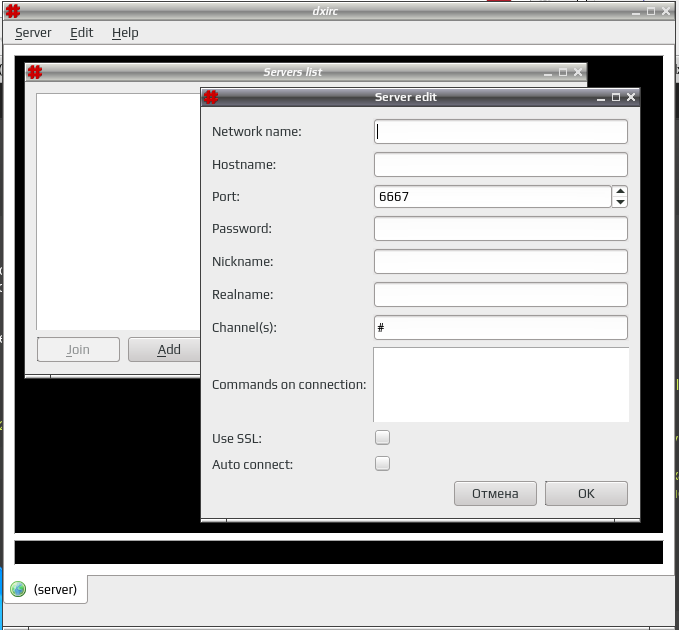
Task: Click the Channel(s) input field
Action: coord(501,327)
